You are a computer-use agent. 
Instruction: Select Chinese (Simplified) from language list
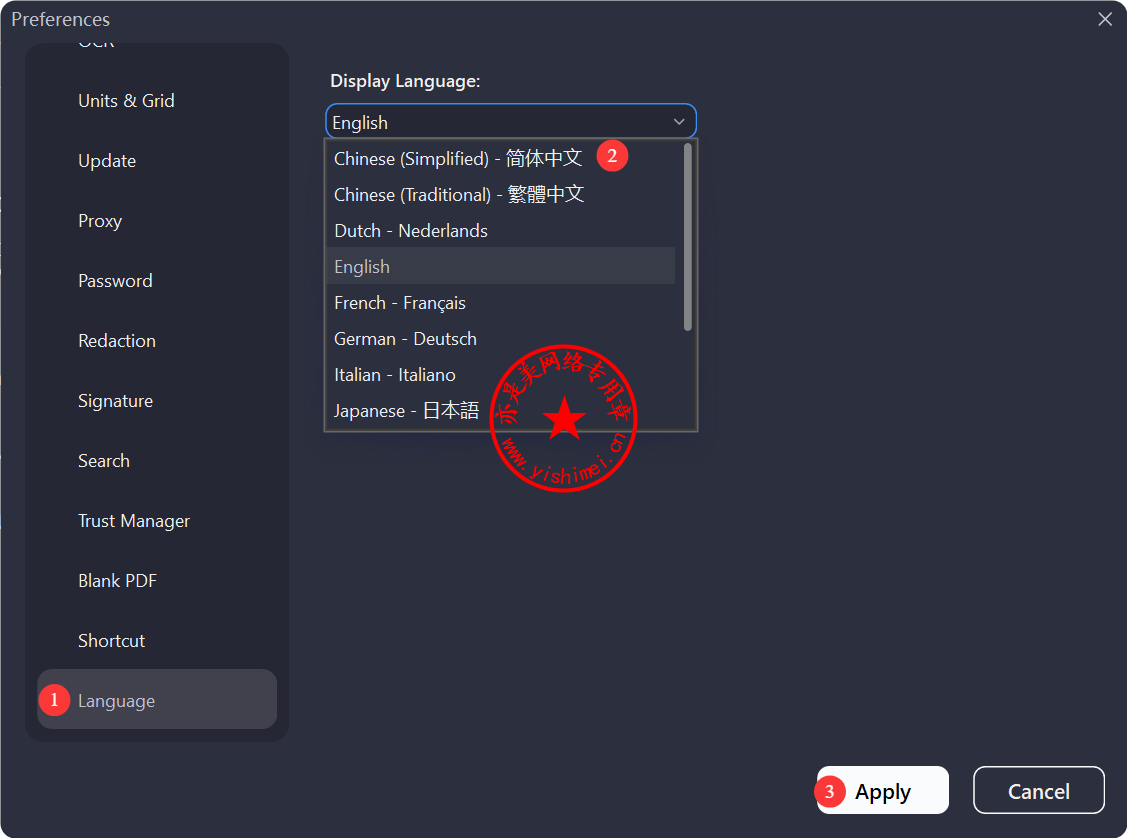[457, 158]
